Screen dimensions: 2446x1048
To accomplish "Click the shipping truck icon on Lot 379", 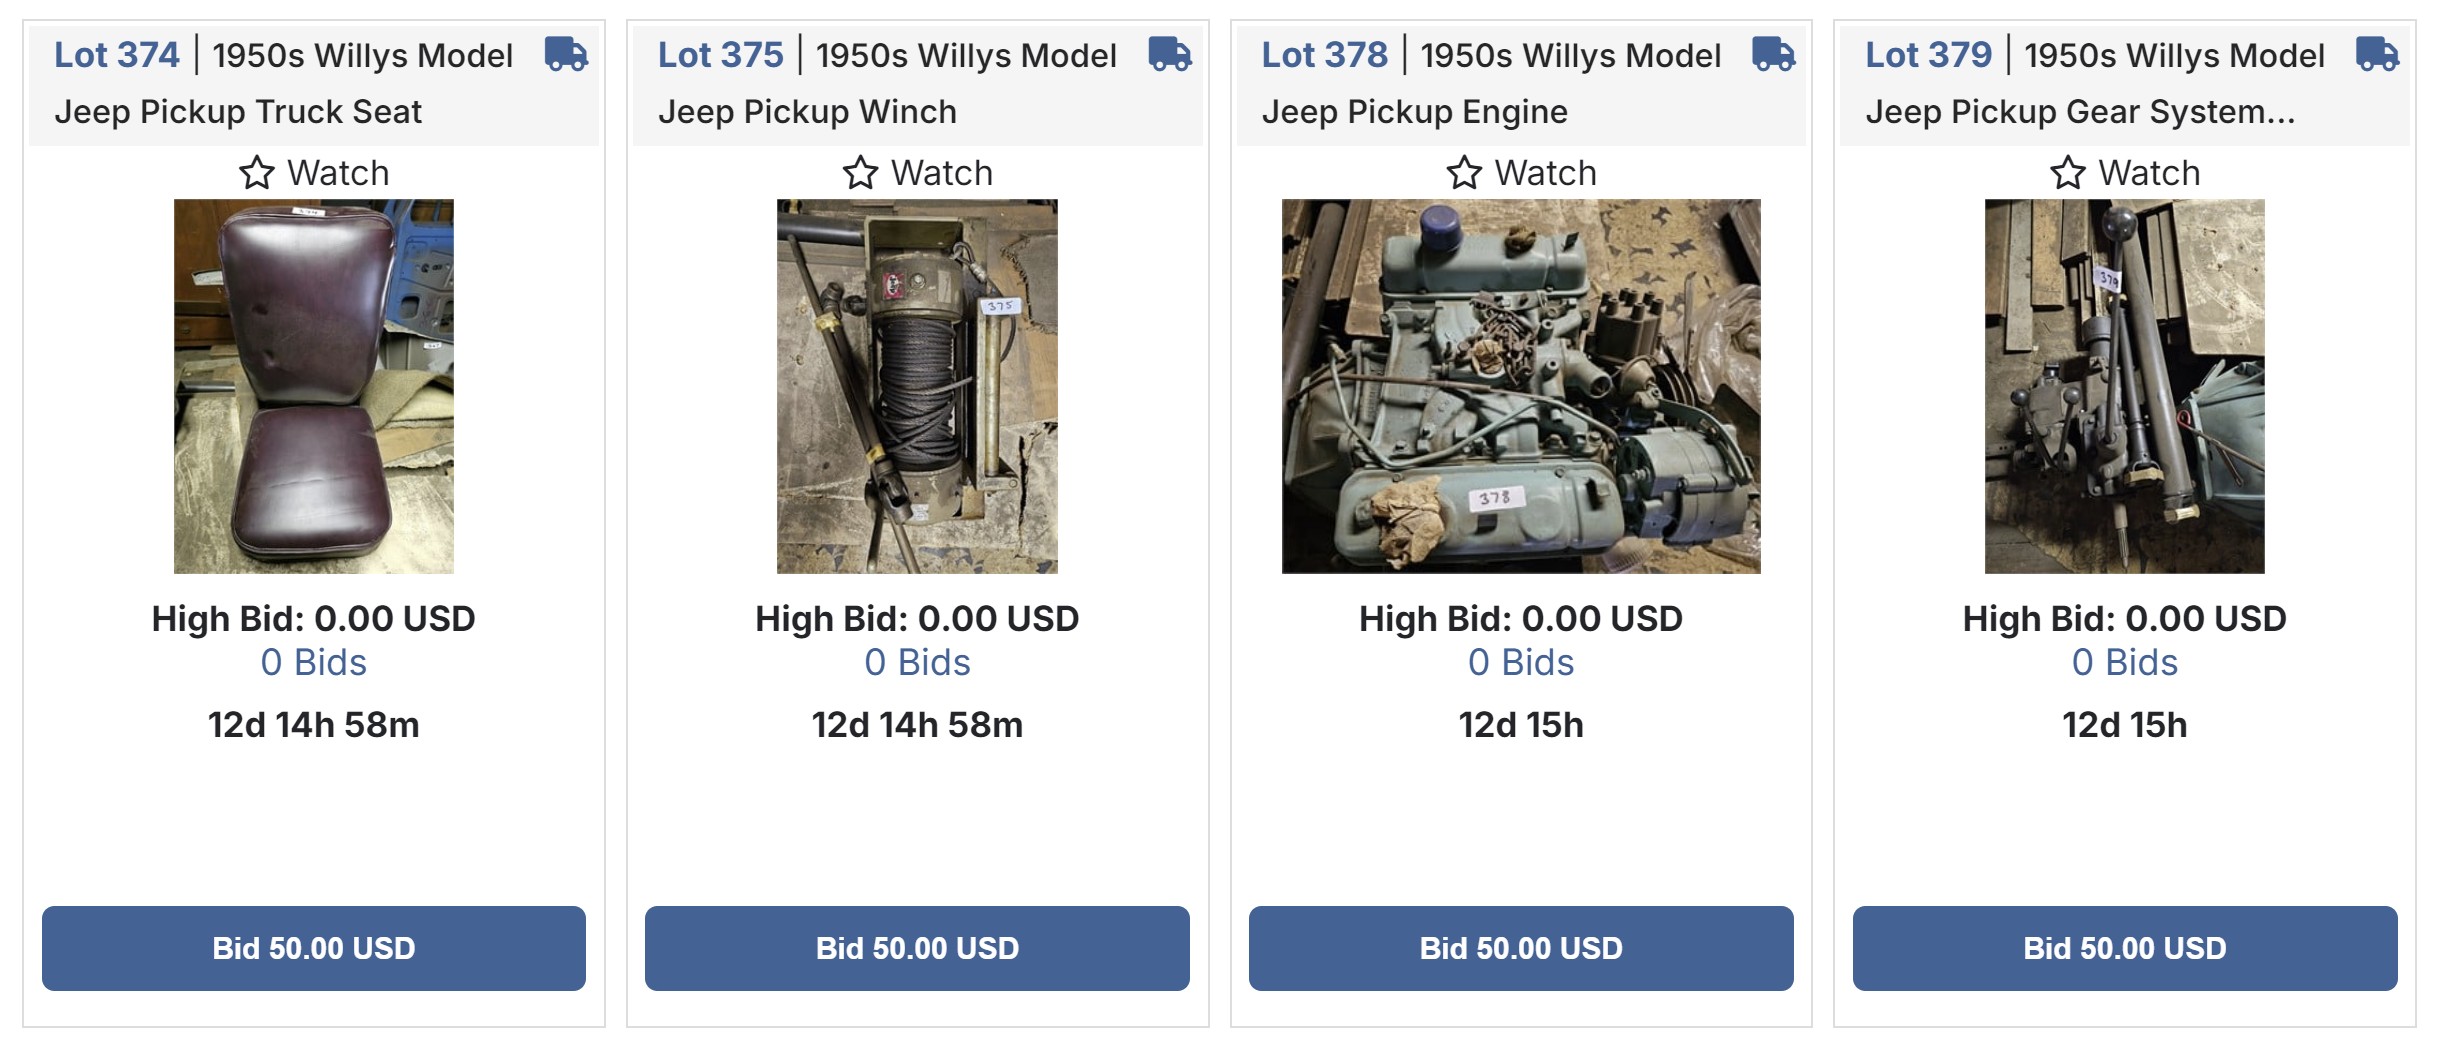I will pos(2377,54).
